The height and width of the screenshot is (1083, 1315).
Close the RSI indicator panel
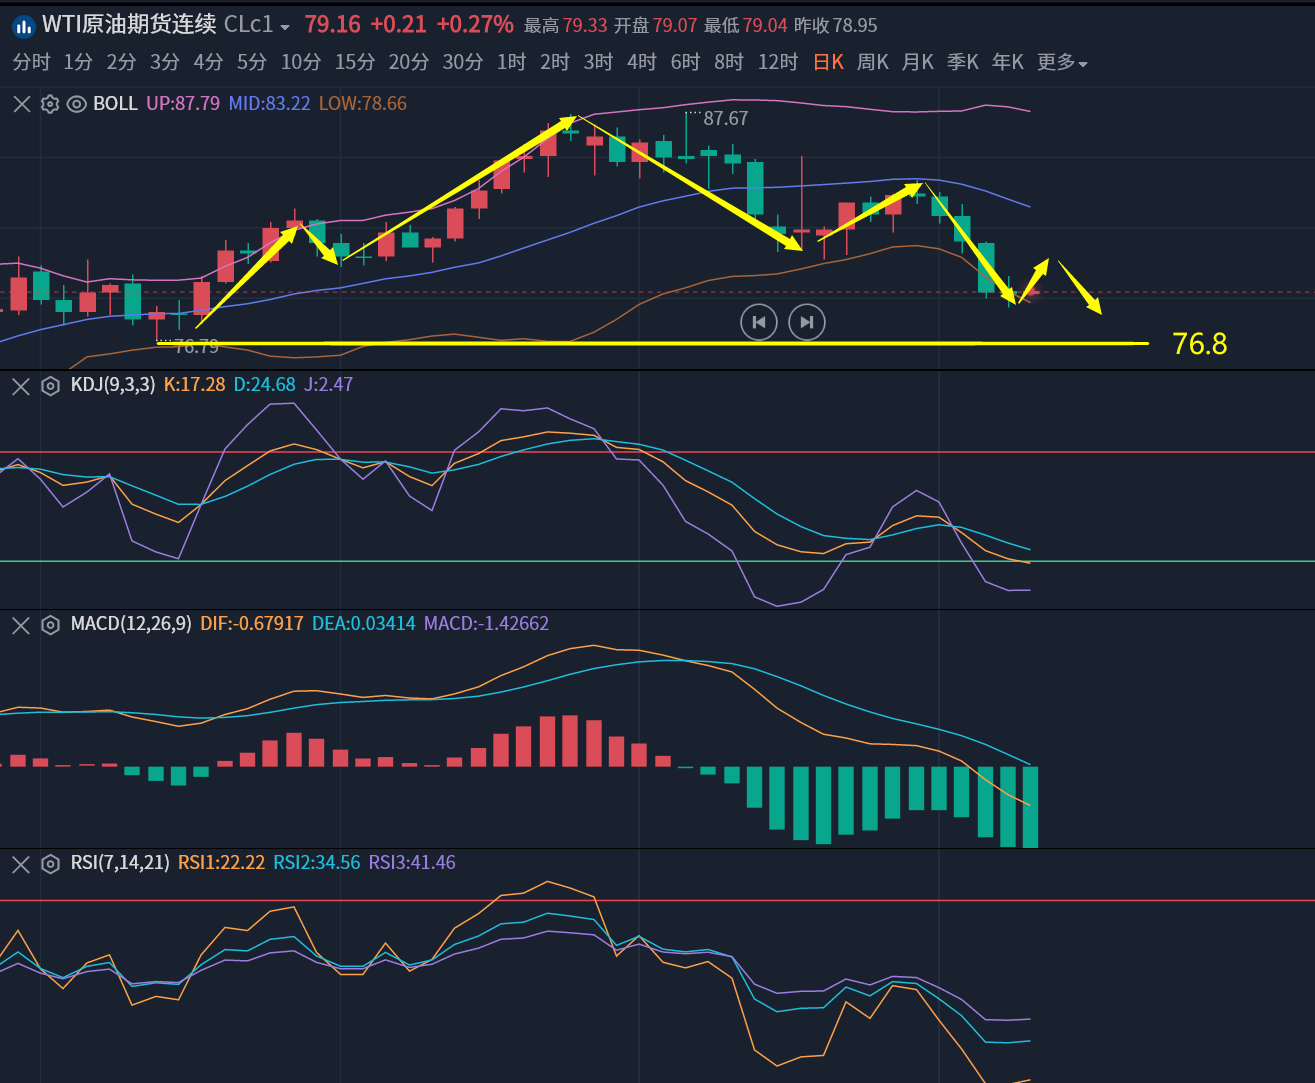coord(21,864)
